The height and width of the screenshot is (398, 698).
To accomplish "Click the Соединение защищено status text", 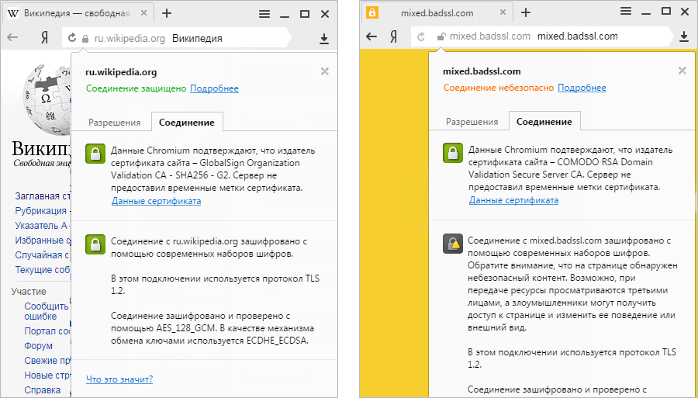I will pos(136,89).
